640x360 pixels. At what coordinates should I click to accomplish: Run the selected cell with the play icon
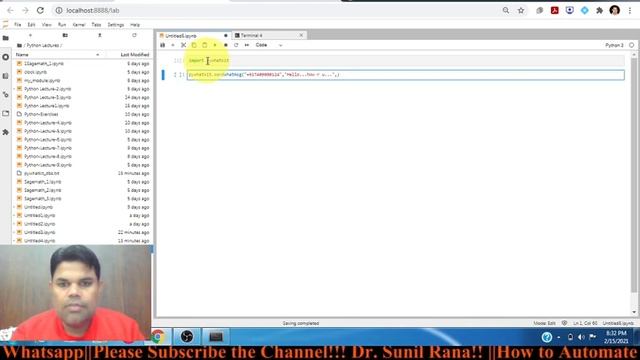click(x=215, y=45)
